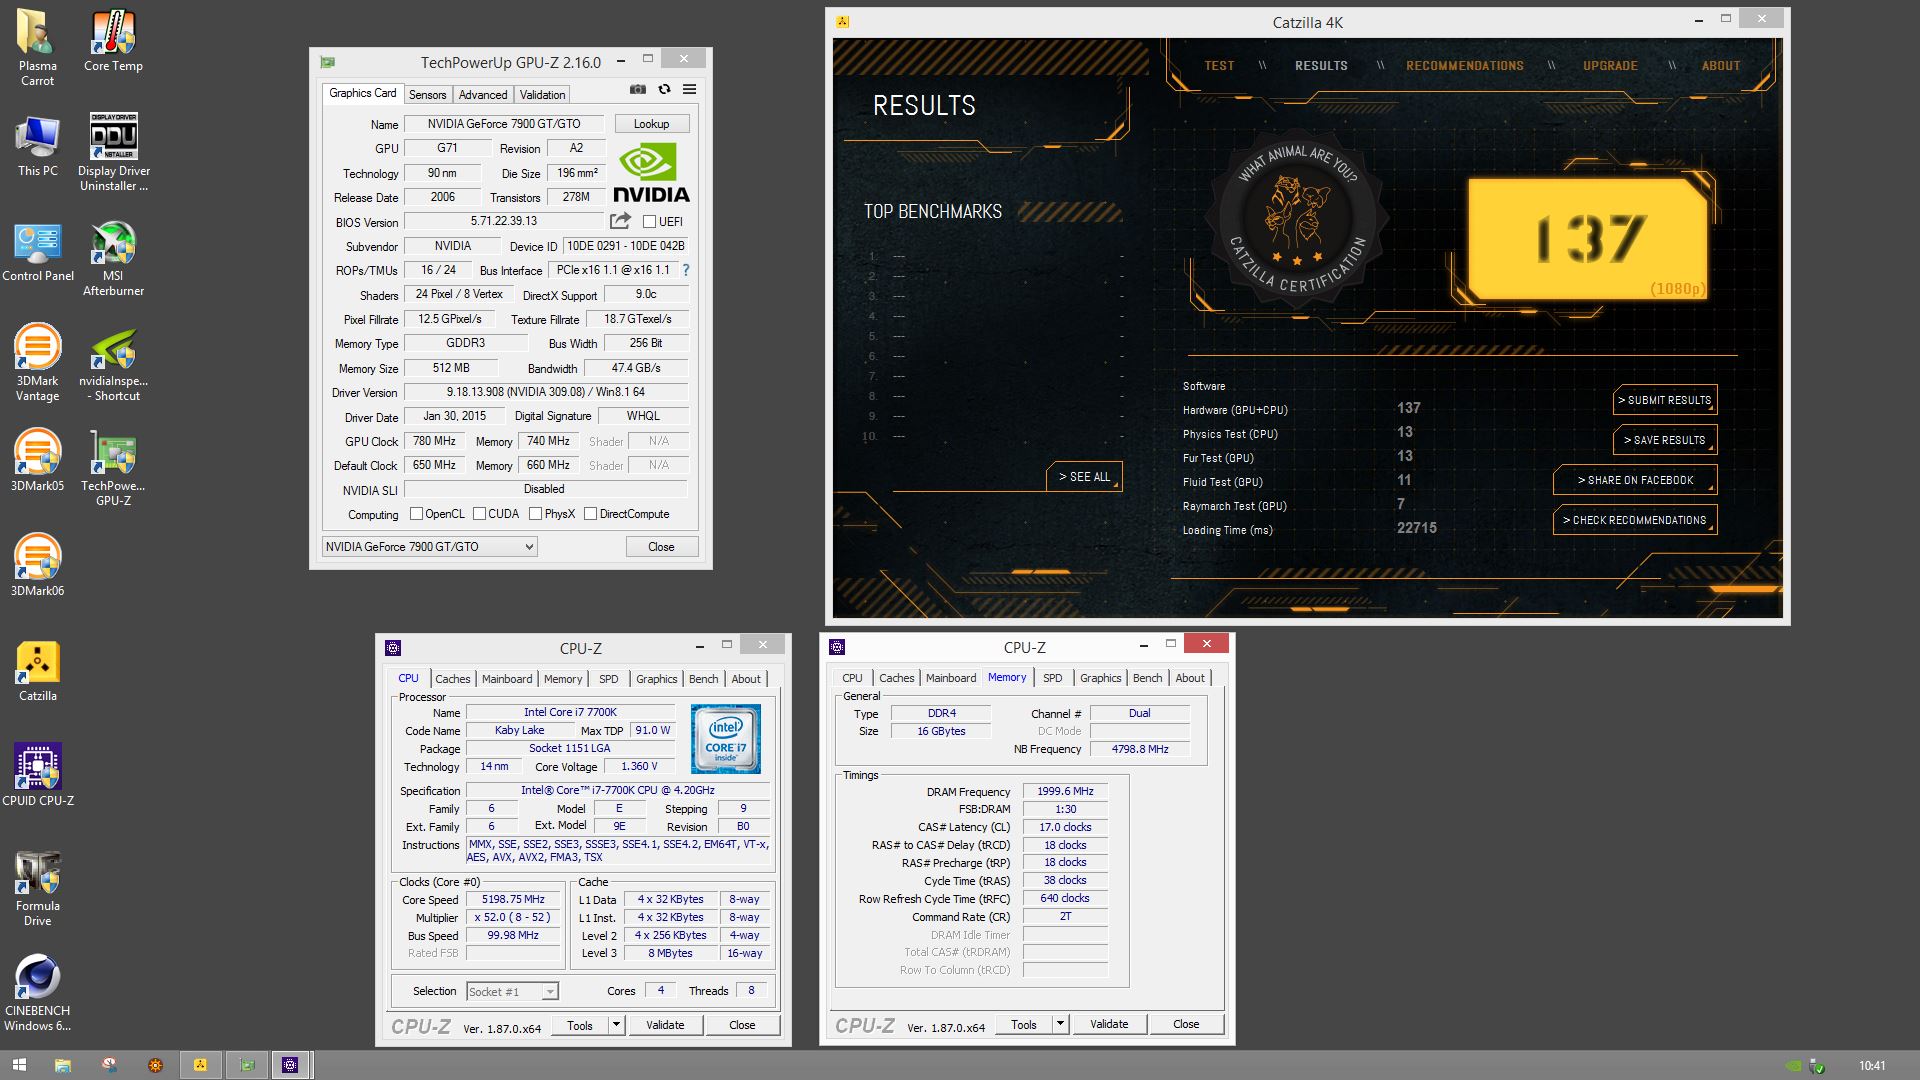
Task: Select the Catzilla desktop icon
Action: (x=37, y=670)
